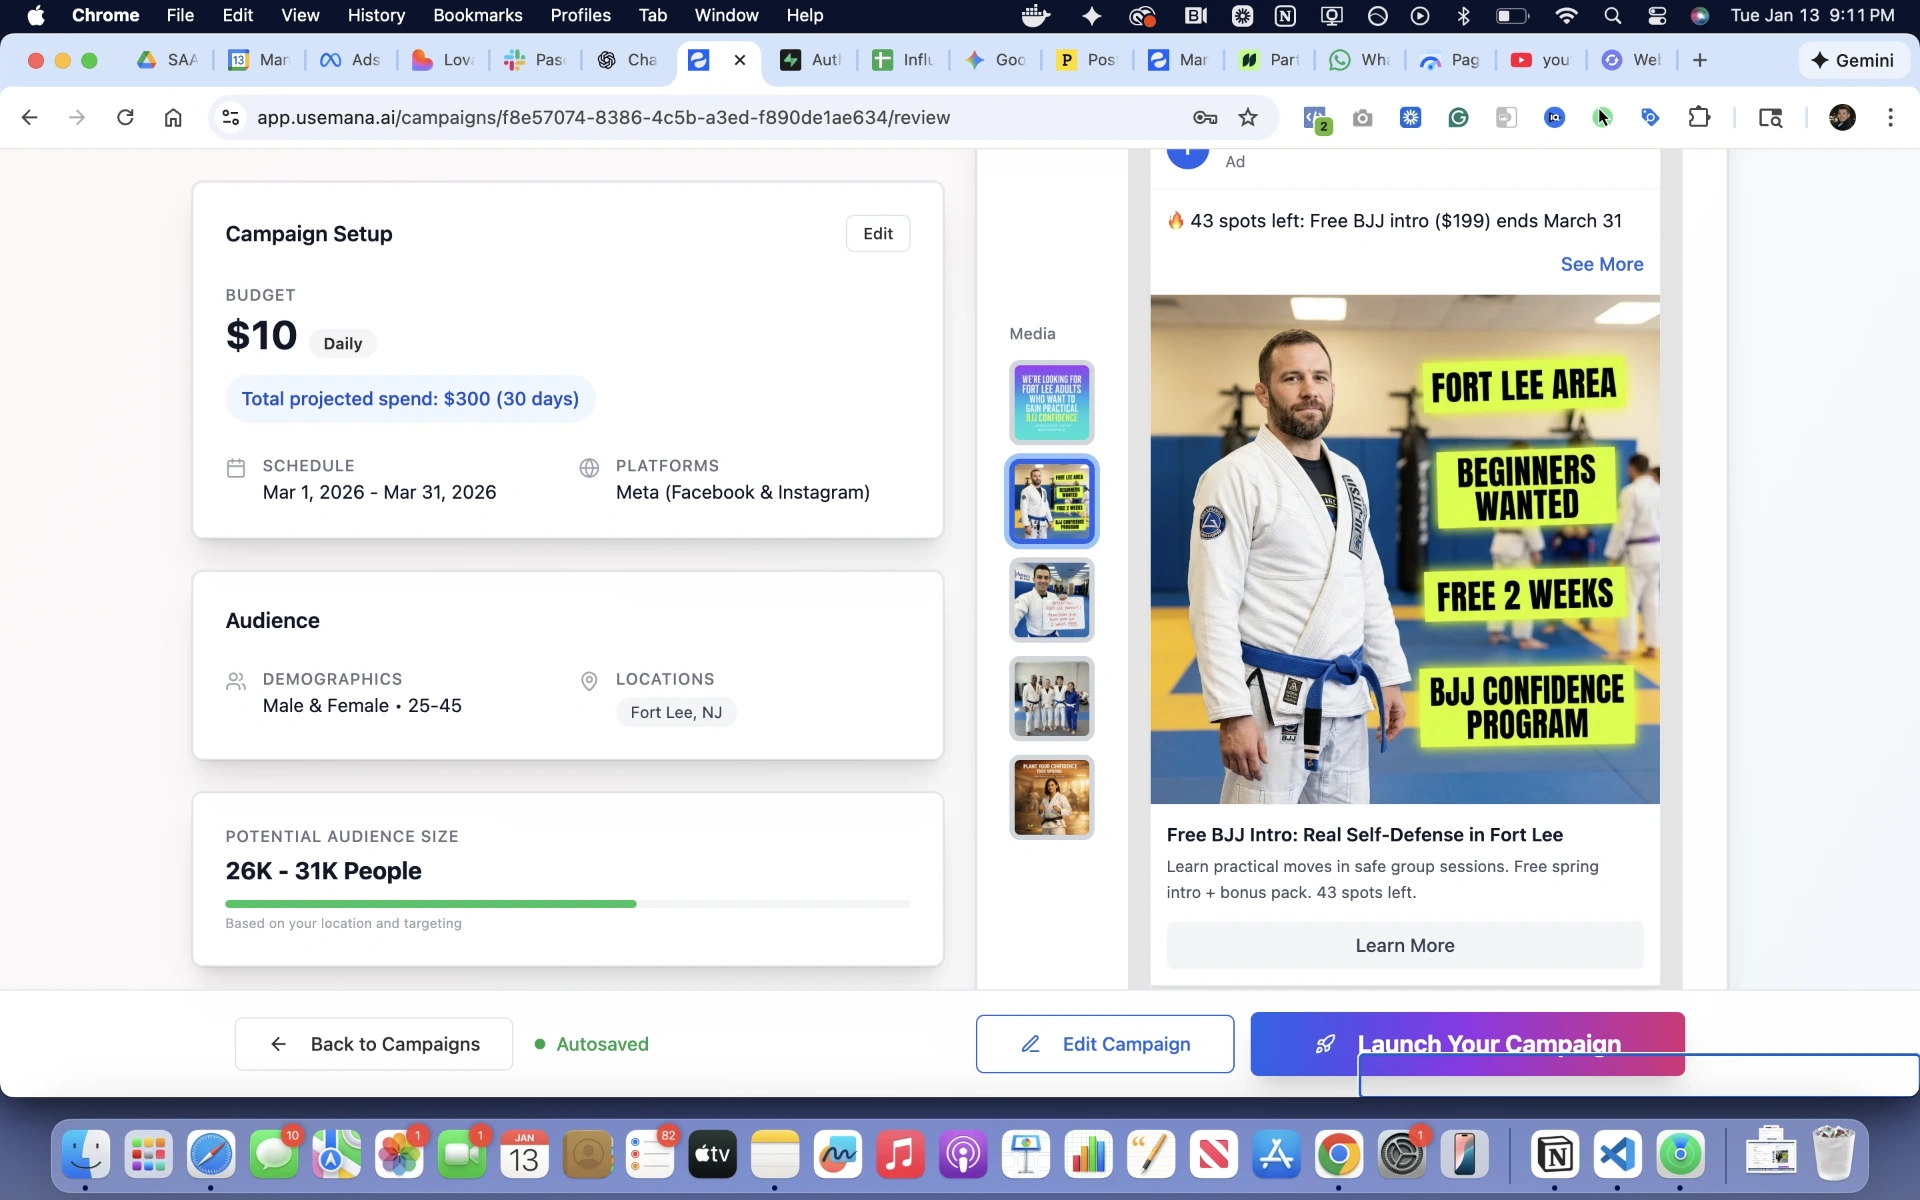The image size is (1920, 1200).
Task: Open the Chrome three-dot menu
Action: (x=1890, y=118)
